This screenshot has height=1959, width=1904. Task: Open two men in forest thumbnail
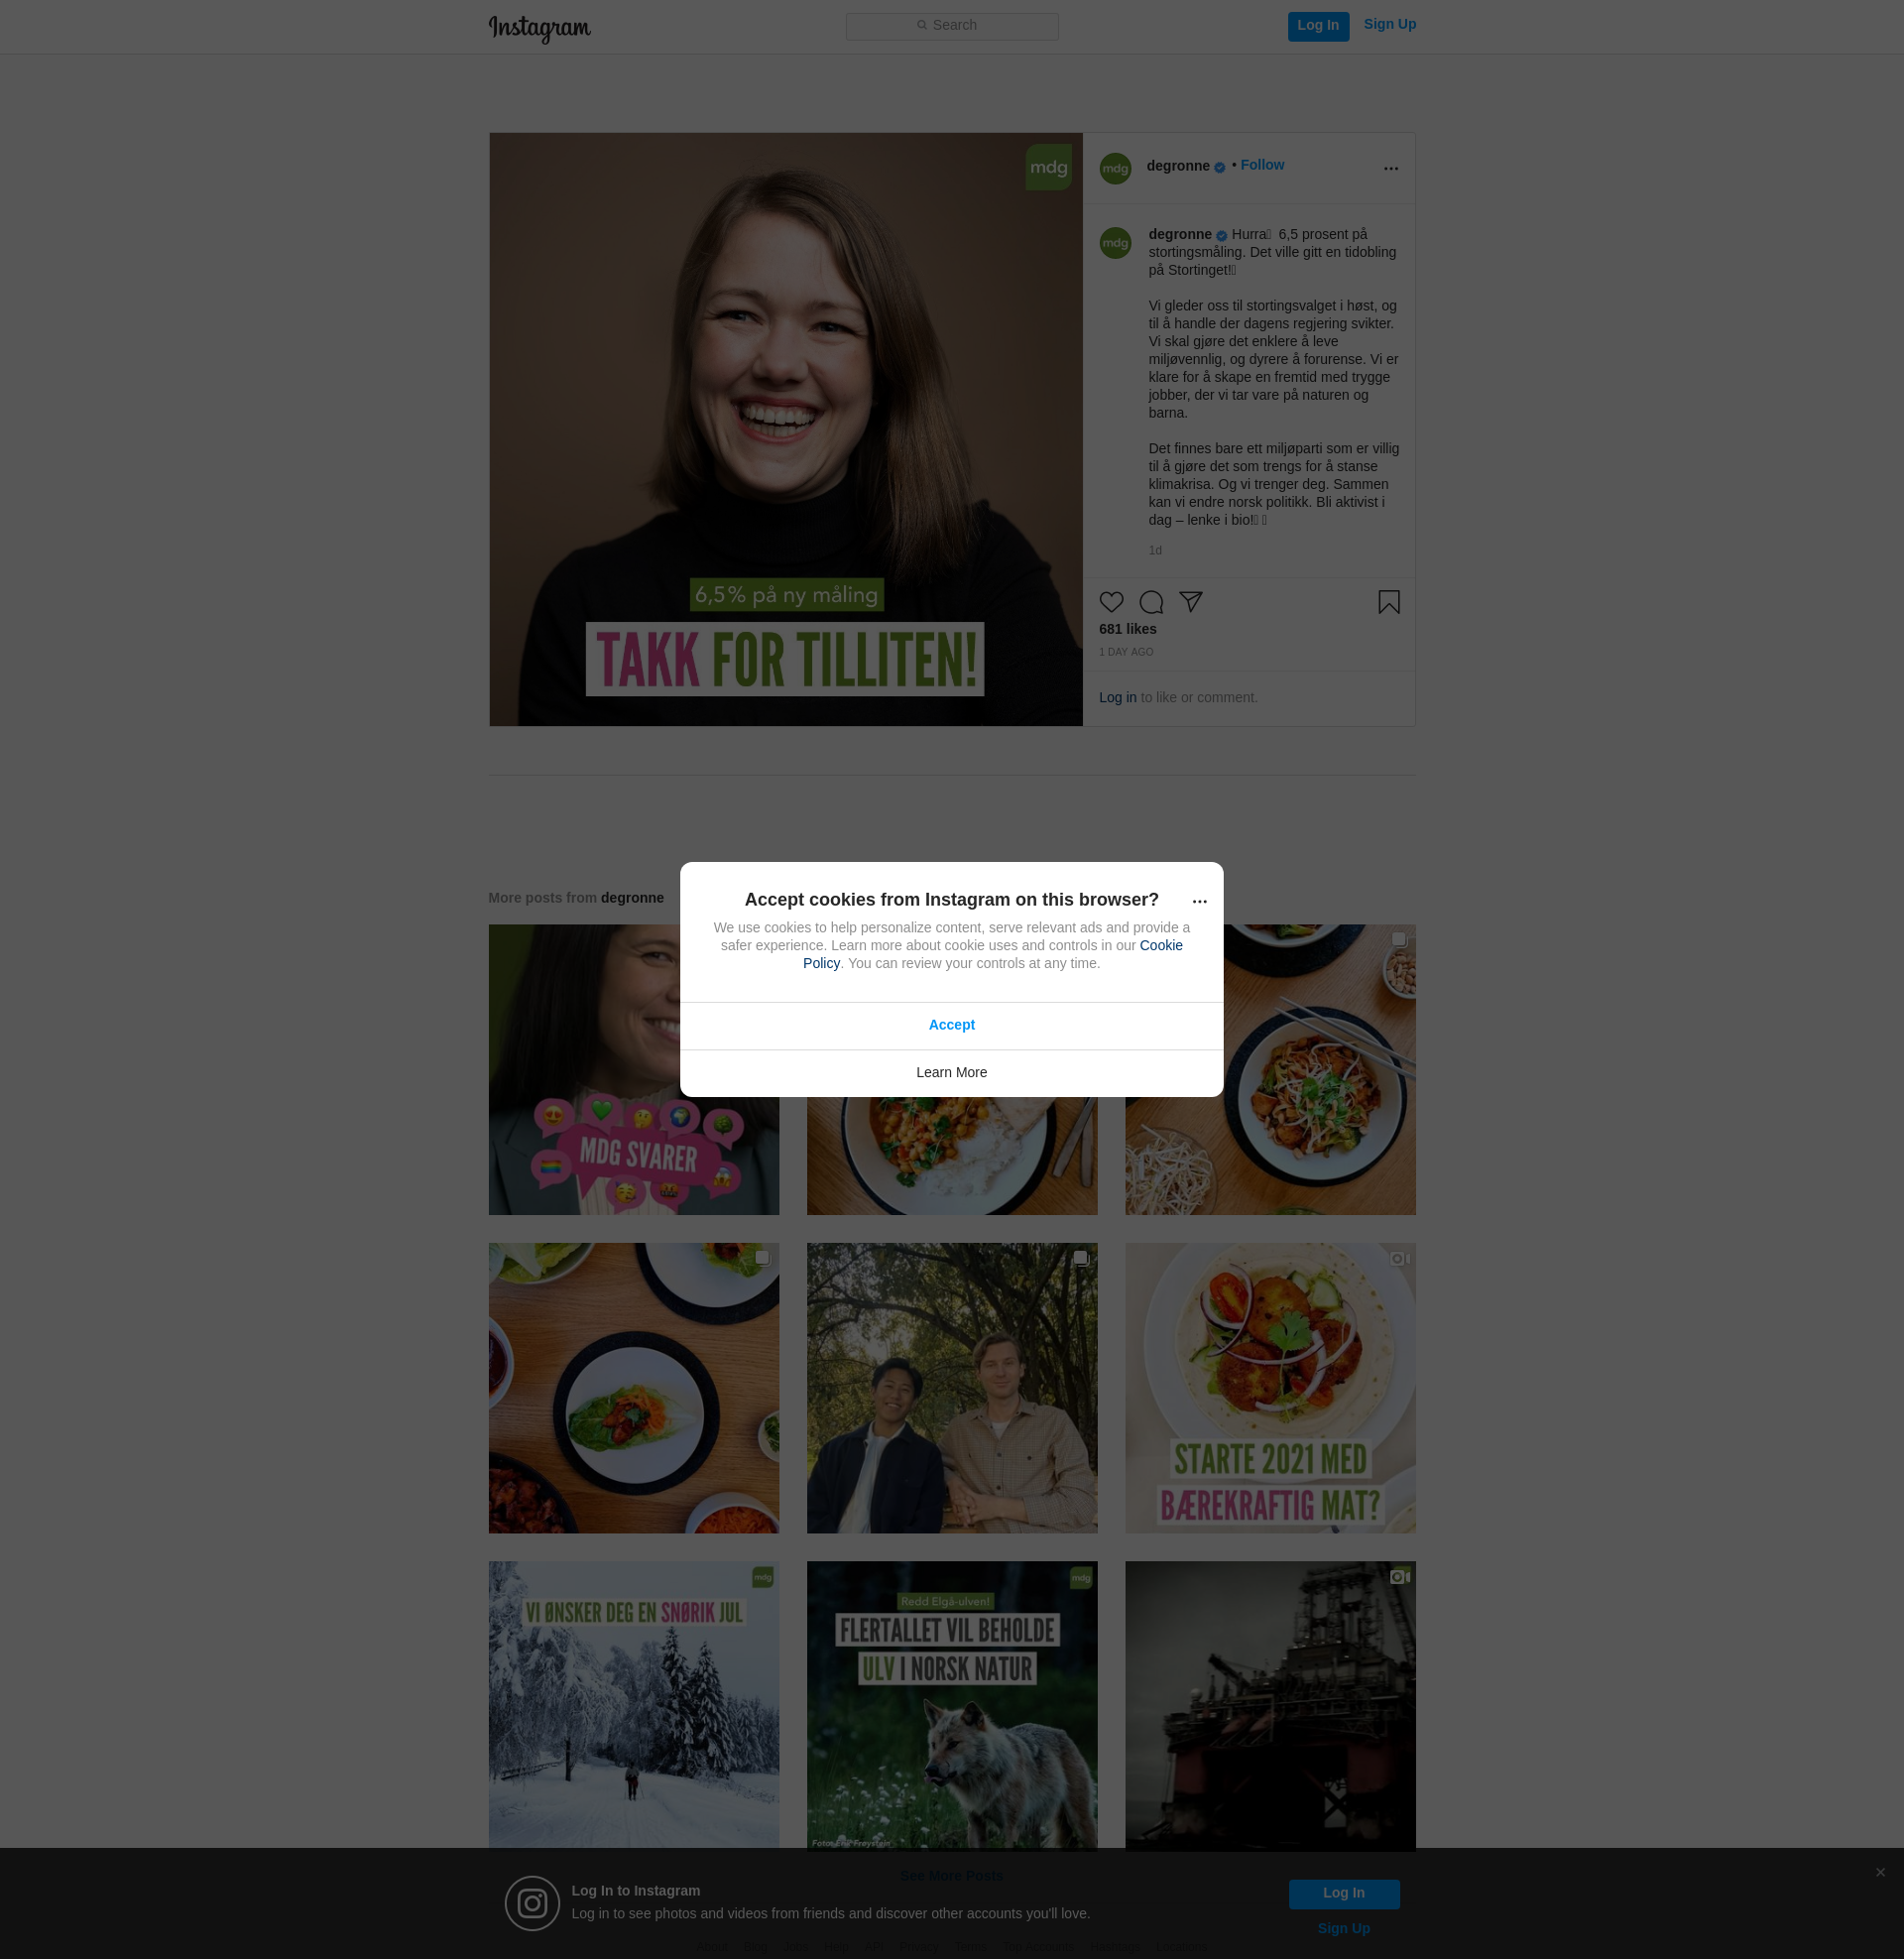[951, 1388]
